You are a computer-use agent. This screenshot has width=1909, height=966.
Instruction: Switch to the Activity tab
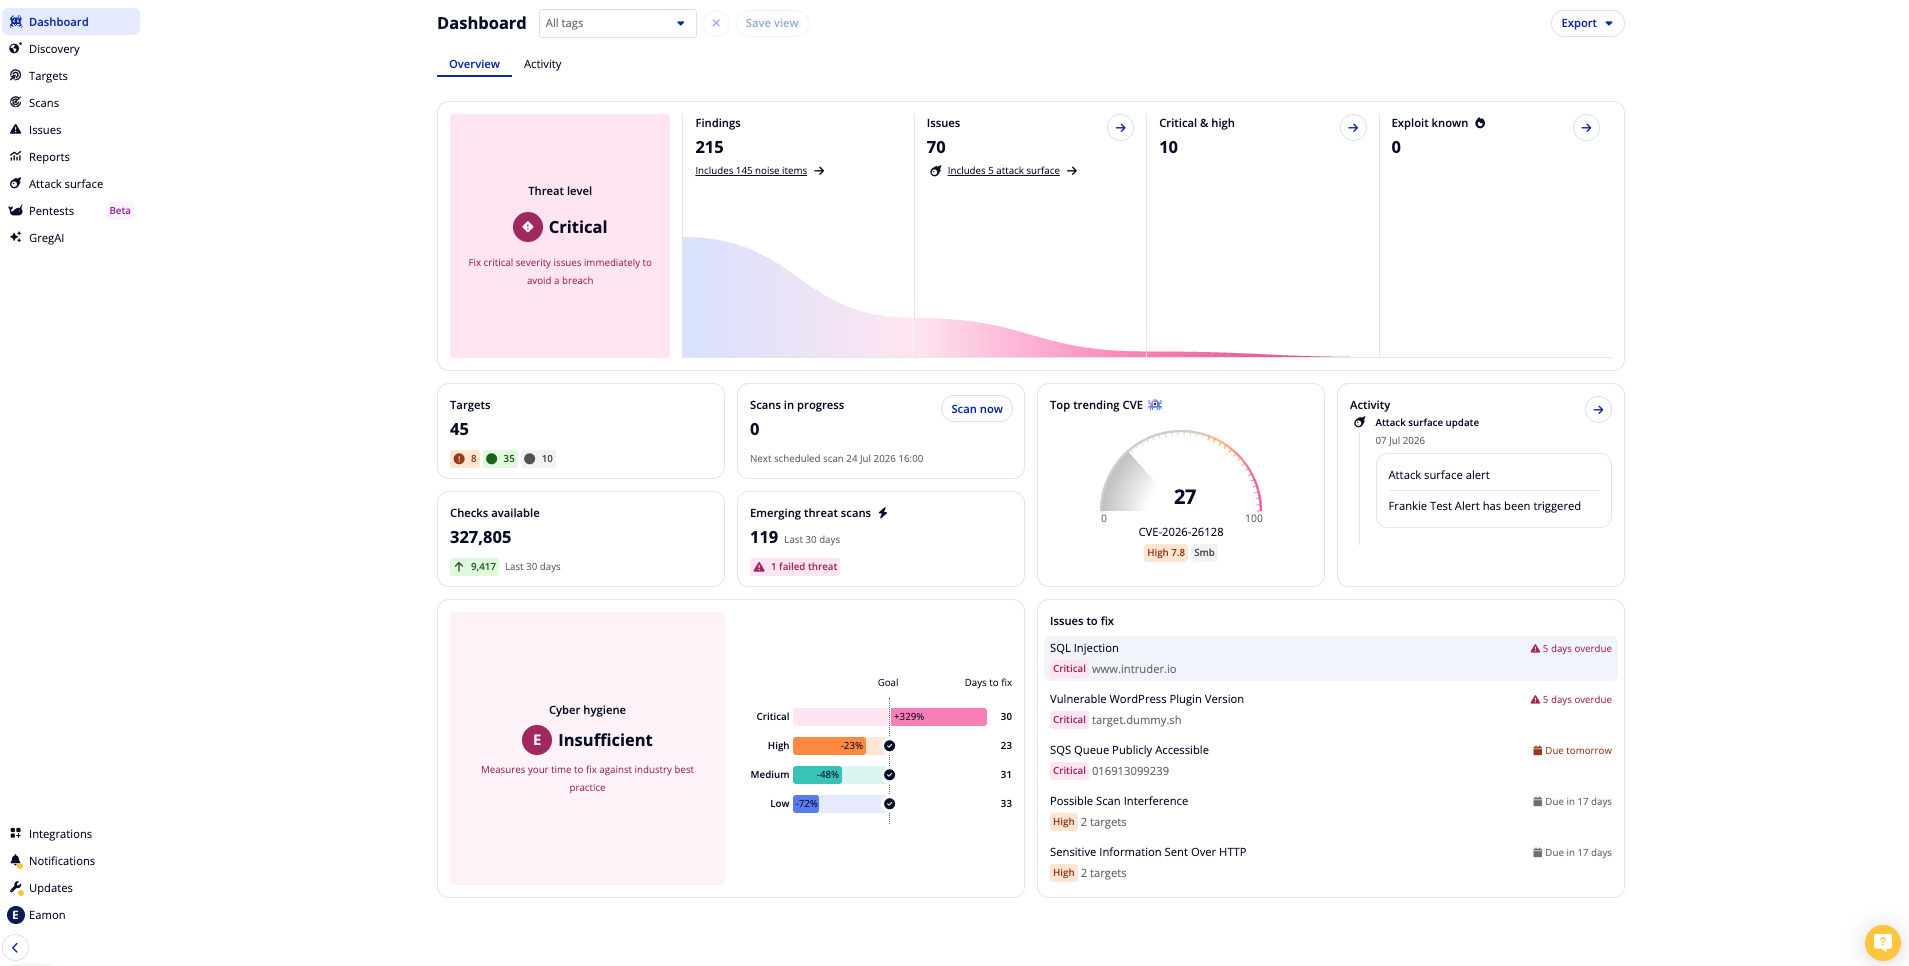pos(542,64)
